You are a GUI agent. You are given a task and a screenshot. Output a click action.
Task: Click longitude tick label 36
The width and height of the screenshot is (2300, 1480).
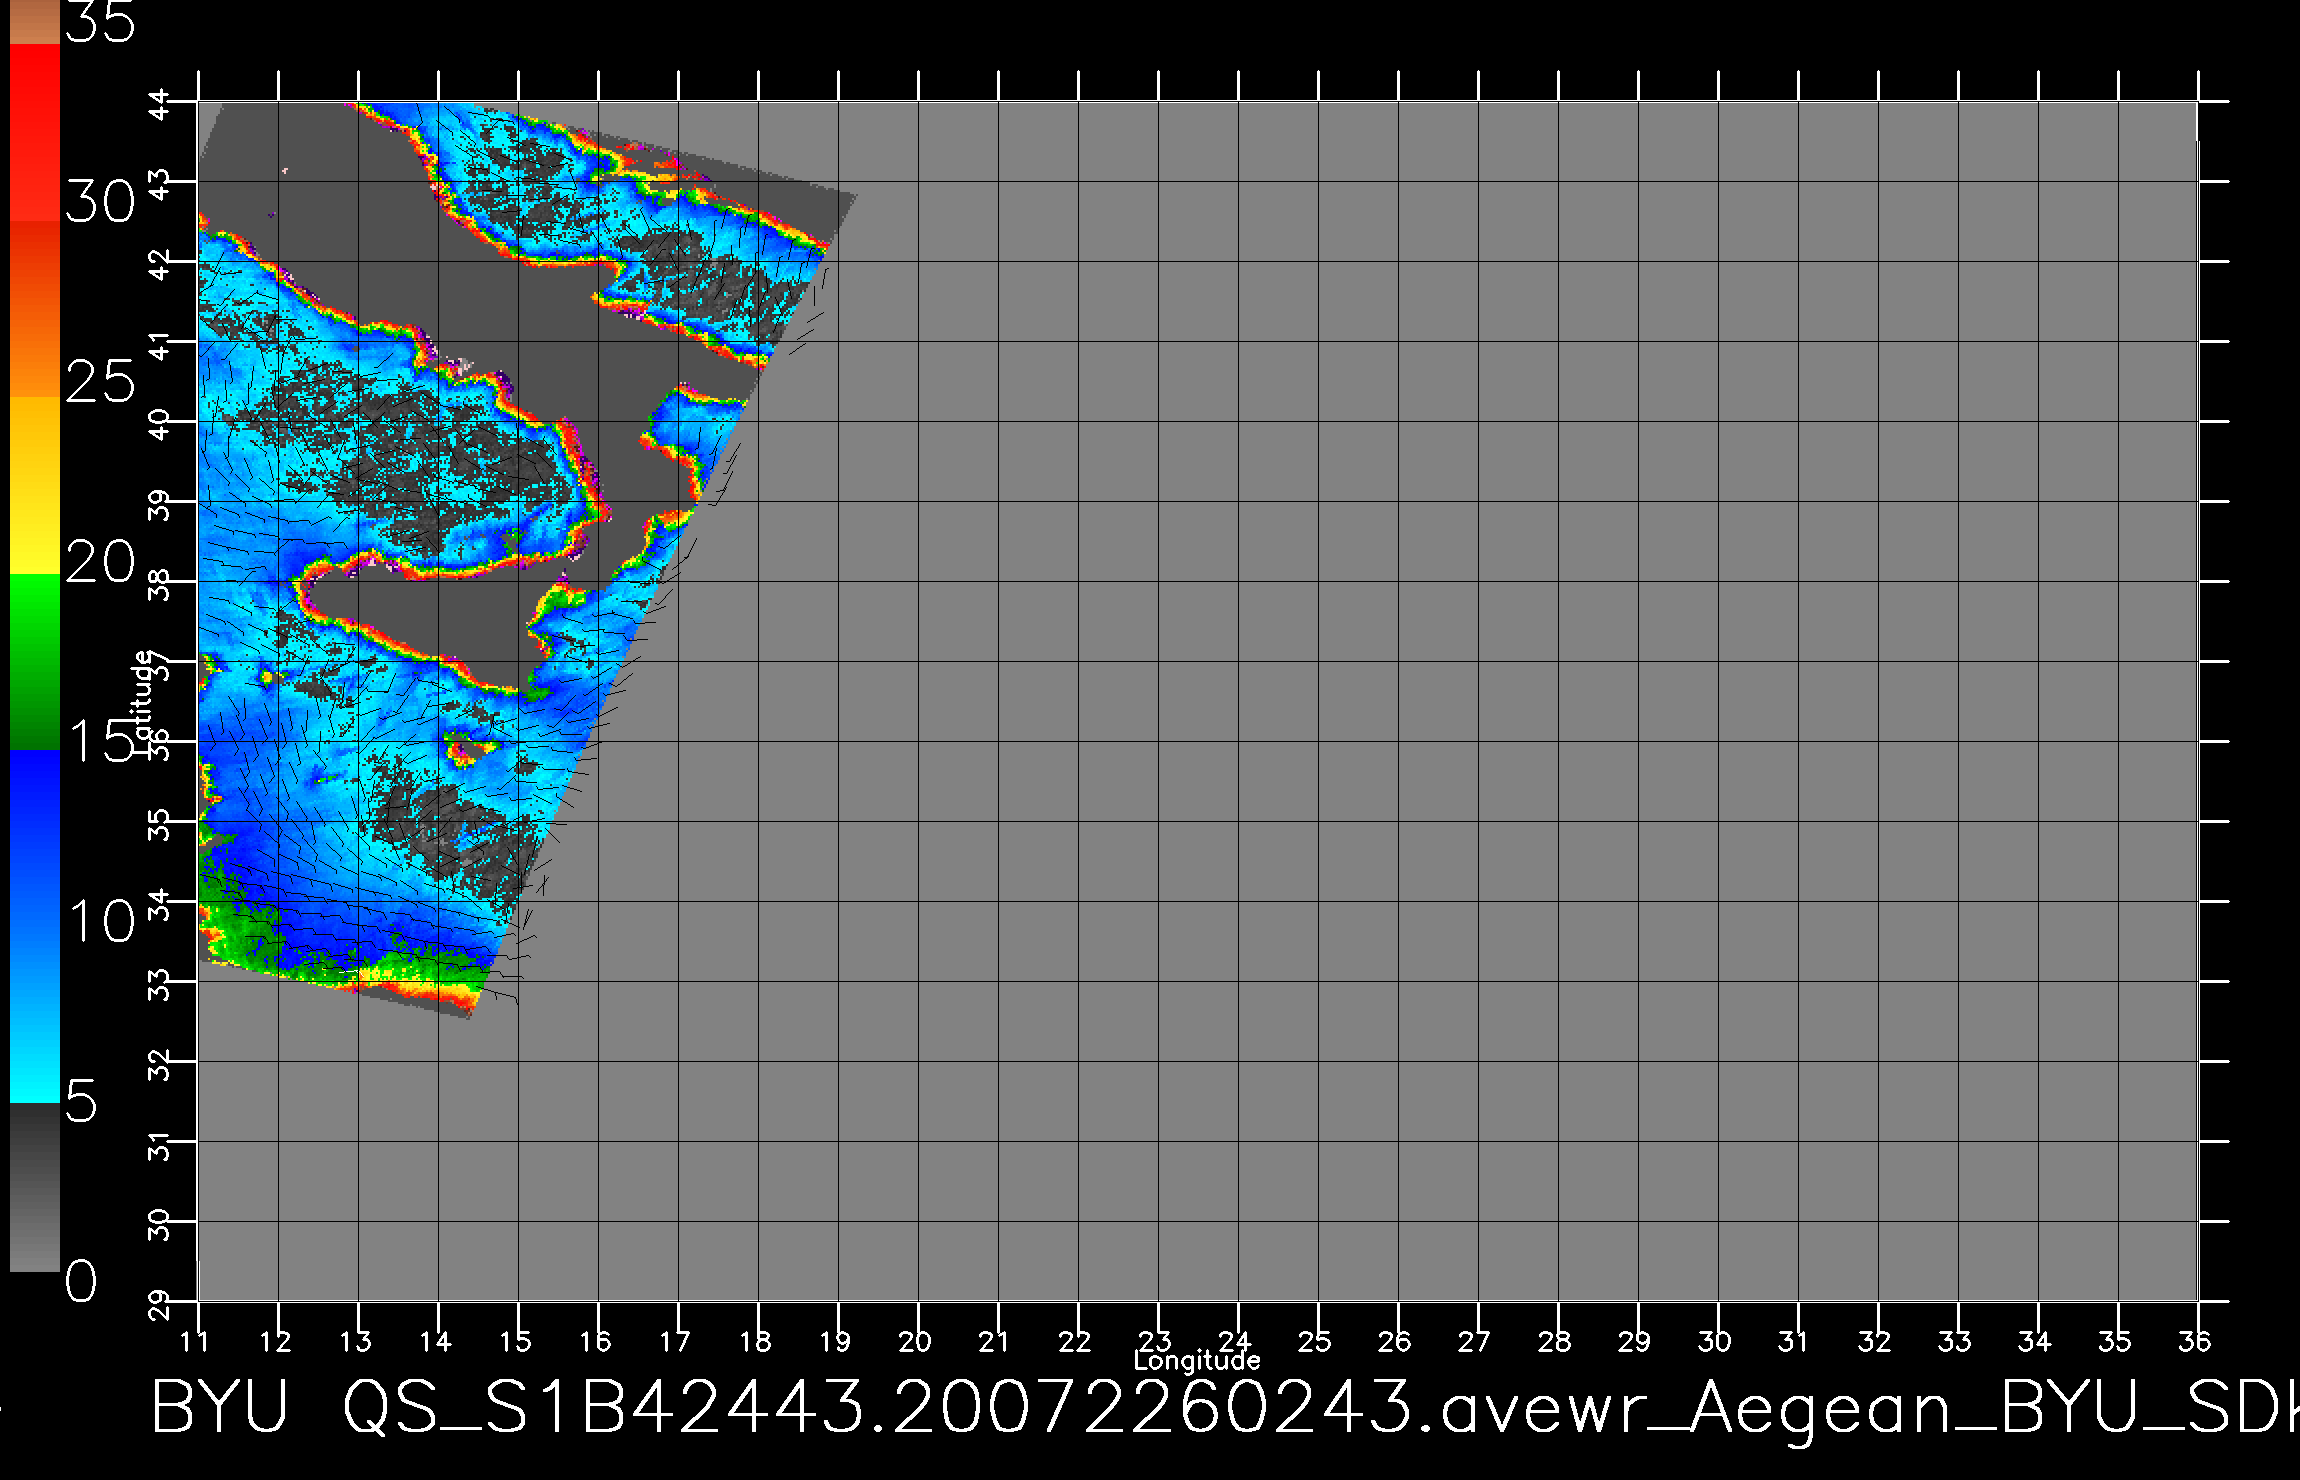pyautogui.click(x=2196, y=1342)
